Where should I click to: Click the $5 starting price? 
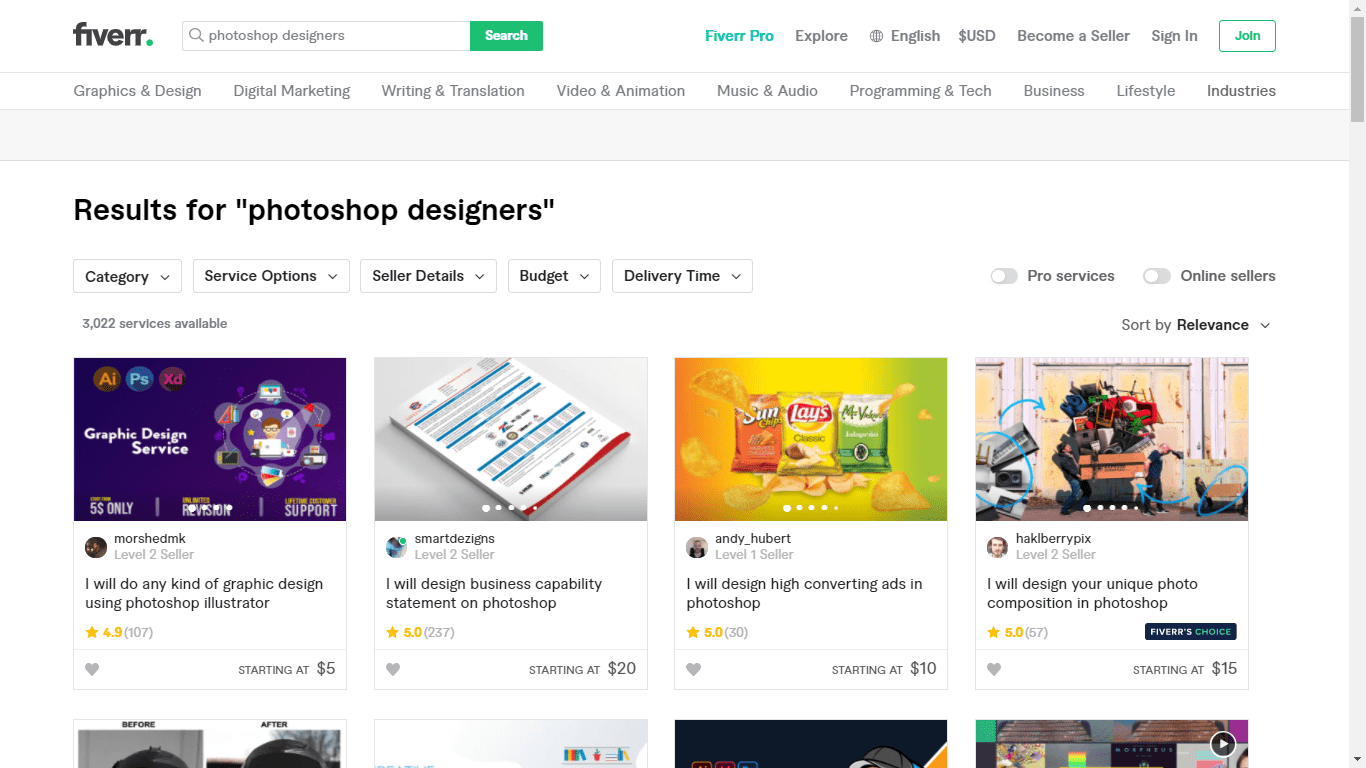(326, 669)
